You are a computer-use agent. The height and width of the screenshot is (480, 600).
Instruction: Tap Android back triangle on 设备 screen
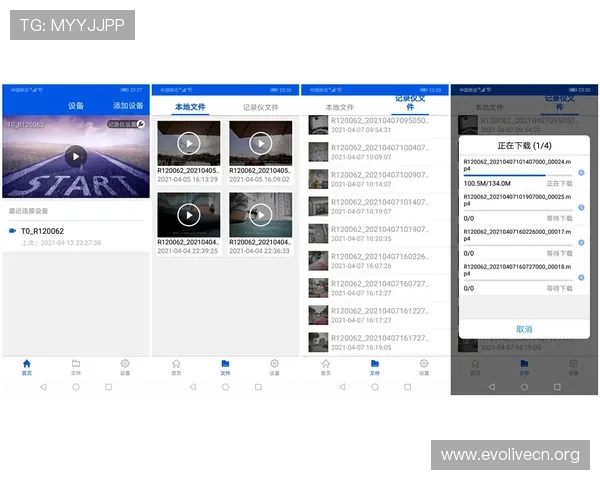43,387
